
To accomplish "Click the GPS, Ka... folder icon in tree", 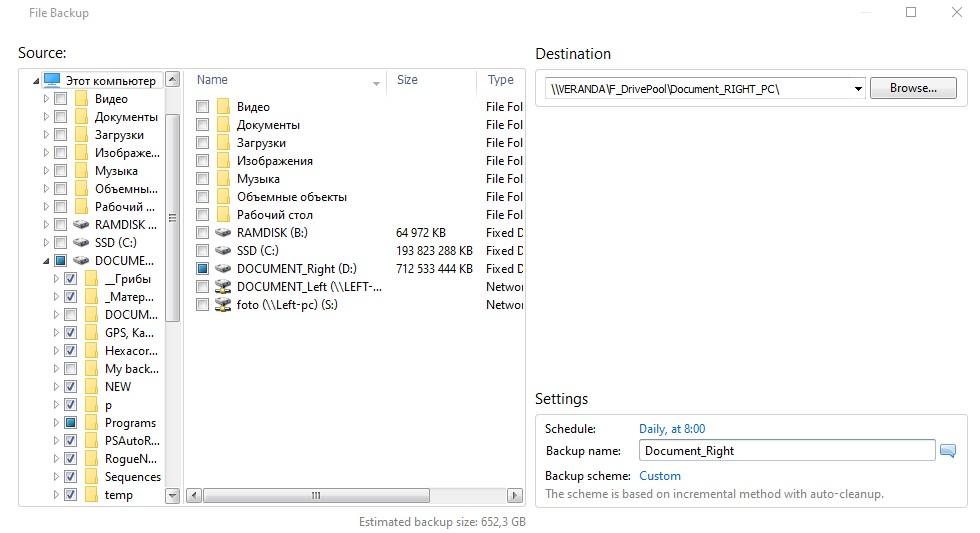I will pyautogui.click(x=91, y=332).
